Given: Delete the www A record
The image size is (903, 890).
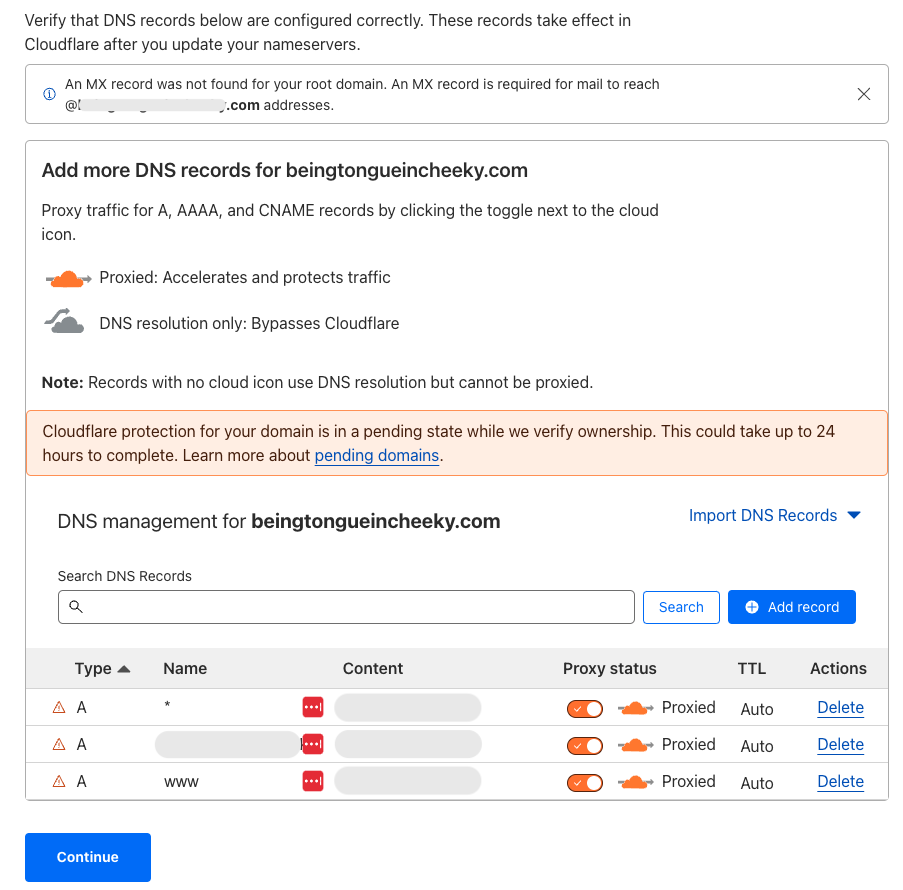Looking at the screenshot, I should [x=840, y=781].
